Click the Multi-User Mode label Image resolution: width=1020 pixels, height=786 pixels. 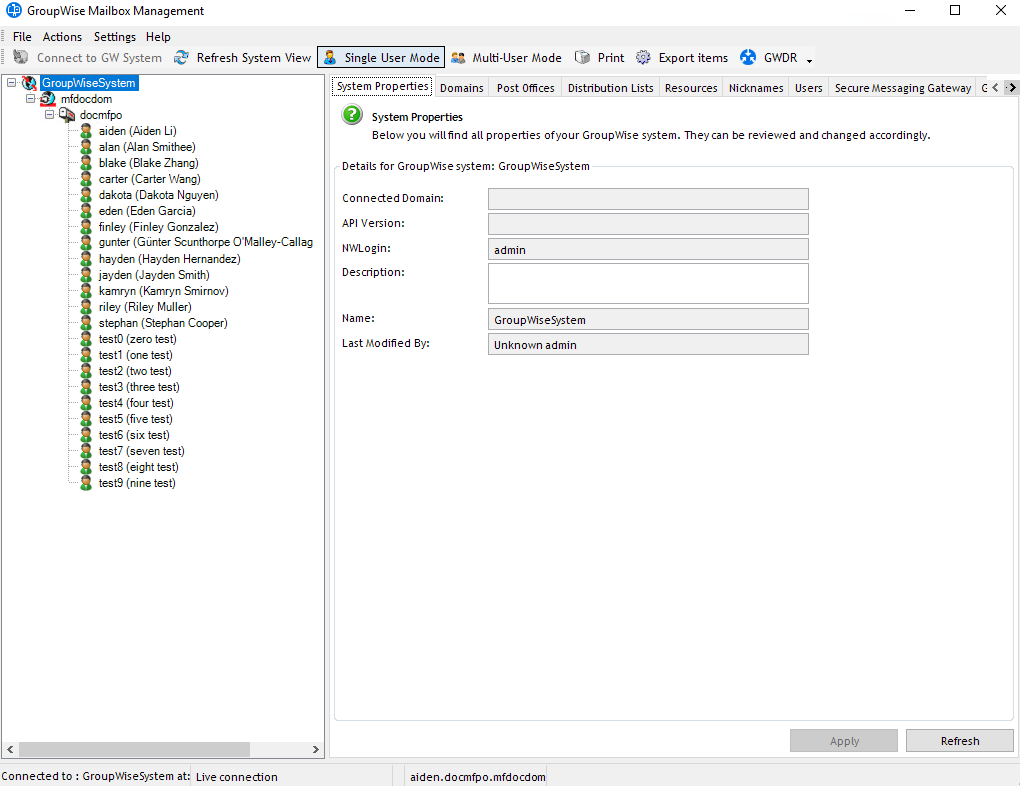(517, 58)
